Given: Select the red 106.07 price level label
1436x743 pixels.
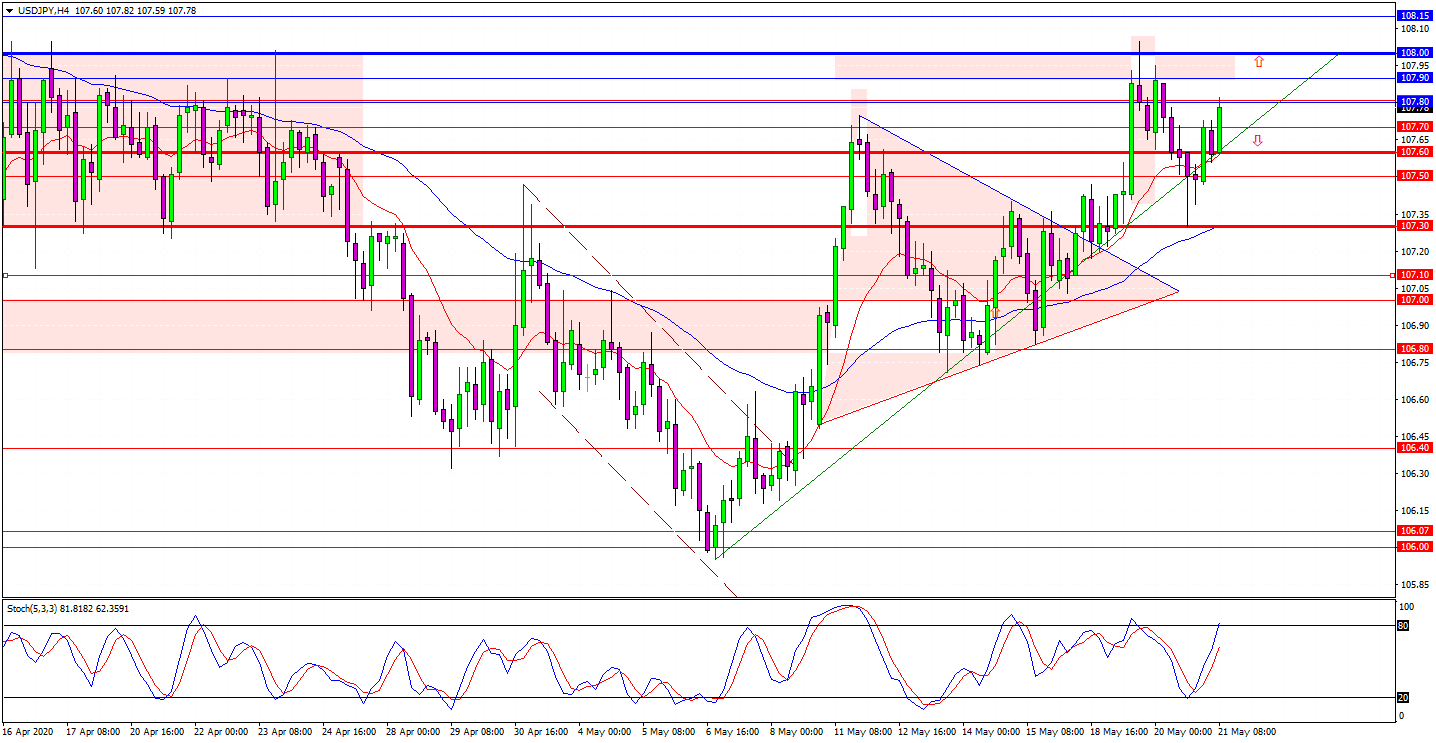Looking at the screenshot, I should [x=1415, y=530].
